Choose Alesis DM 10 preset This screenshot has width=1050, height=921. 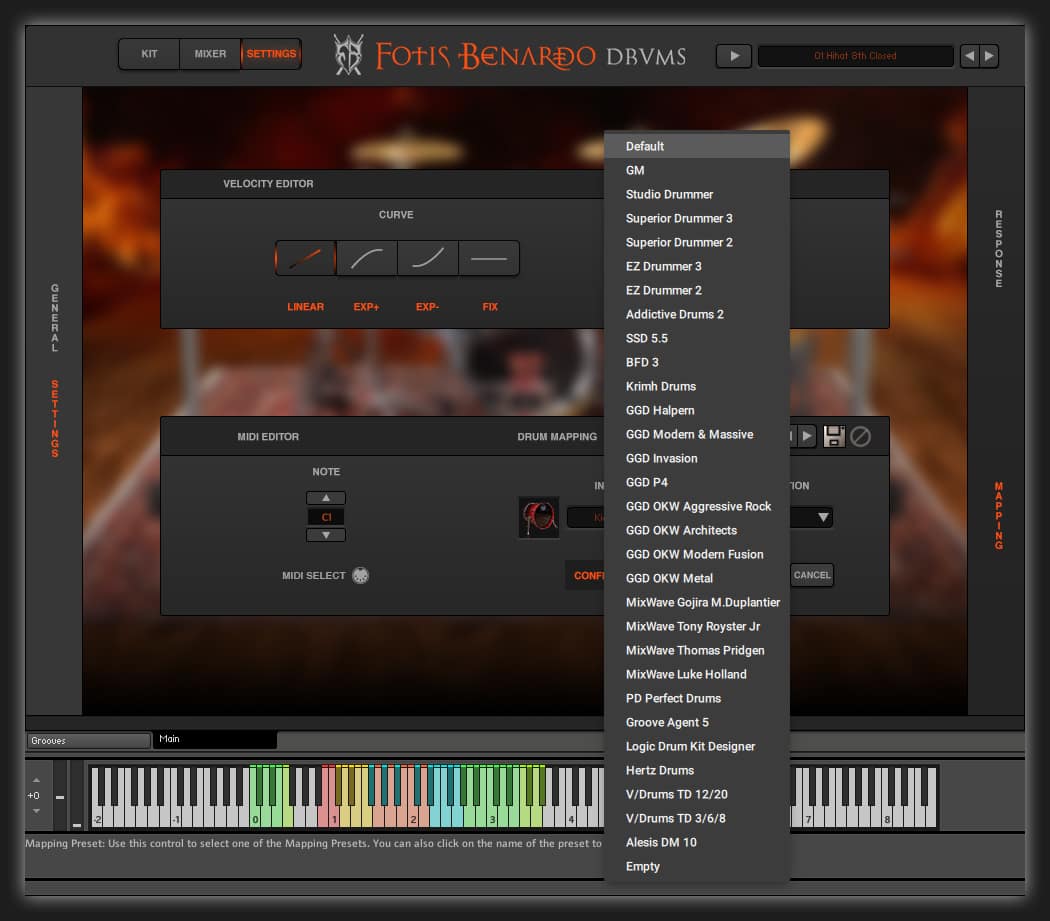(696, 843)
